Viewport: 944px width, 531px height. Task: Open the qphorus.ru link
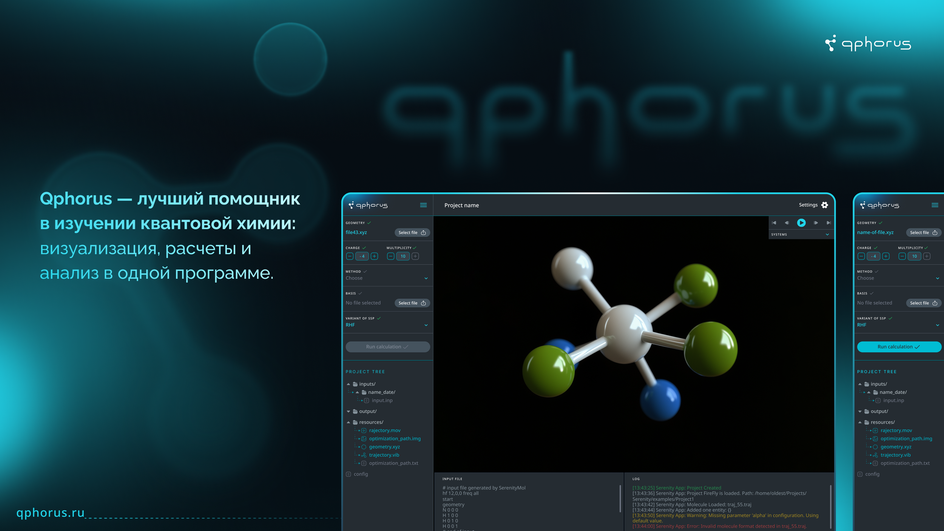(x=51, y=512)
